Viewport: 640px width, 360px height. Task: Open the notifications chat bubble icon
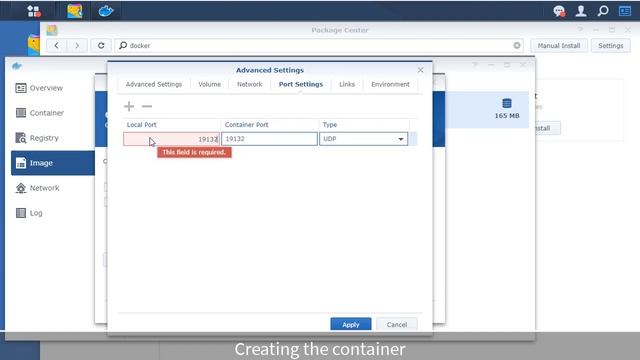pos(559,11)
